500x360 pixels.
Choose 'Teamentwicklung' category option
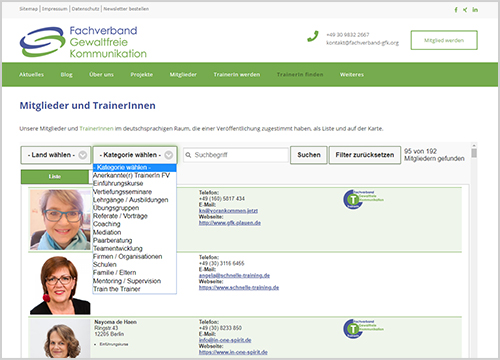(134, 248)
